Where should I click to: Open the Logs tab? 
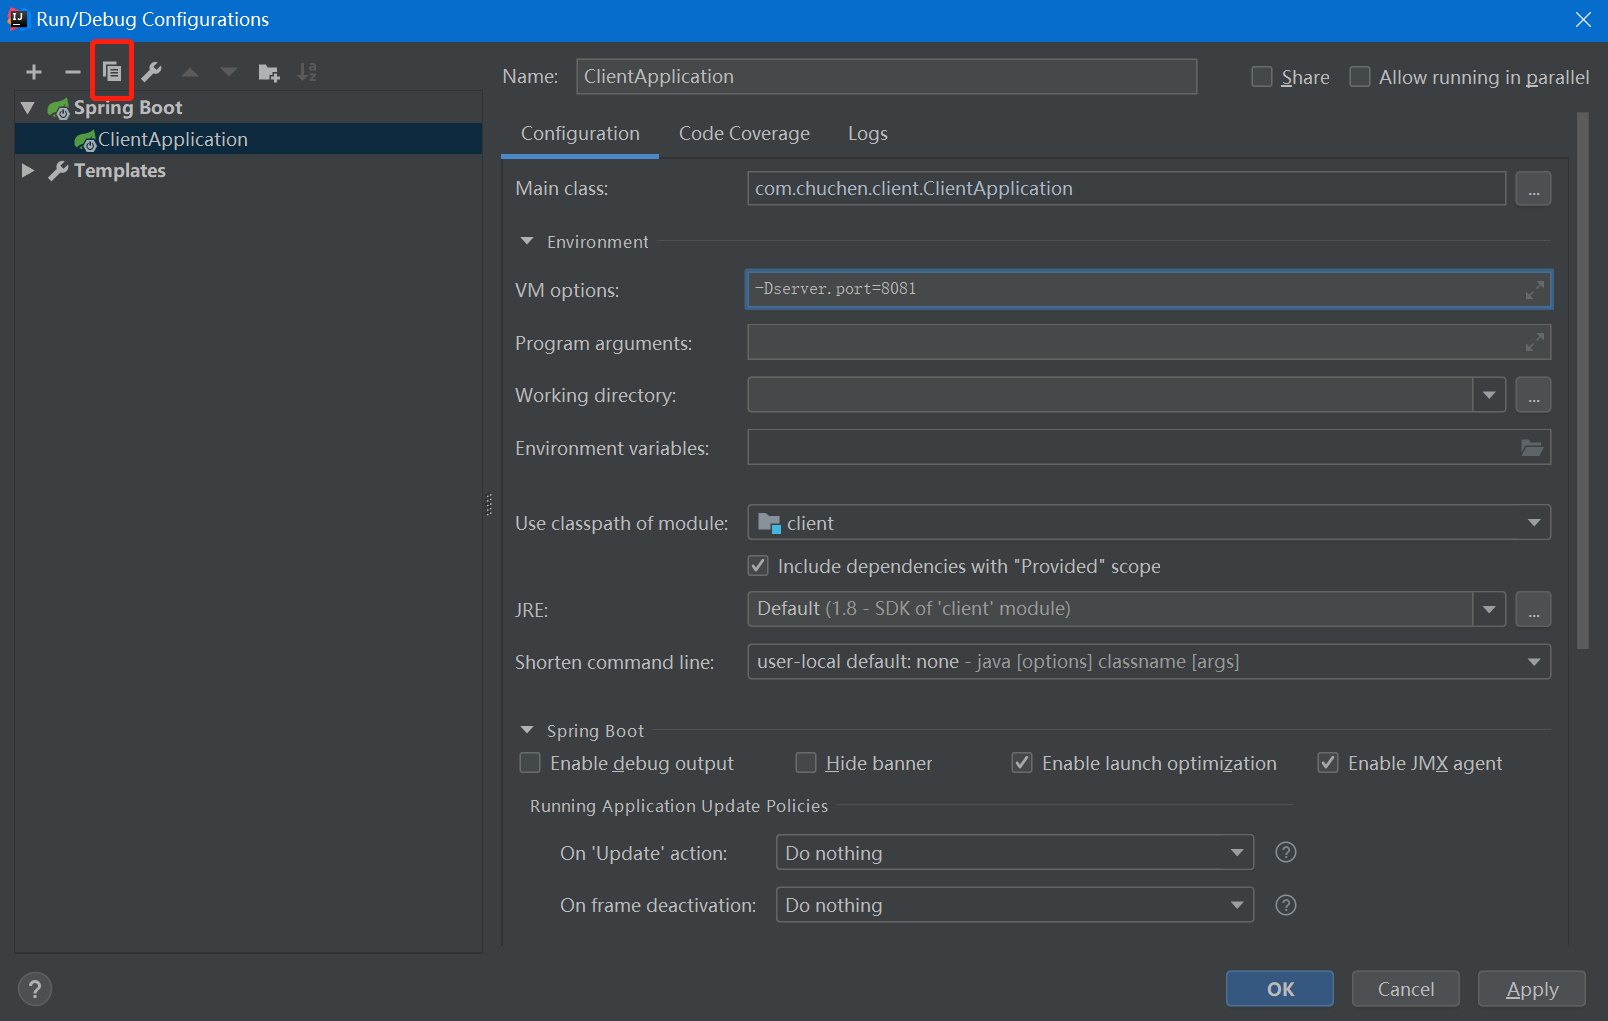click(x=867, y=134)
